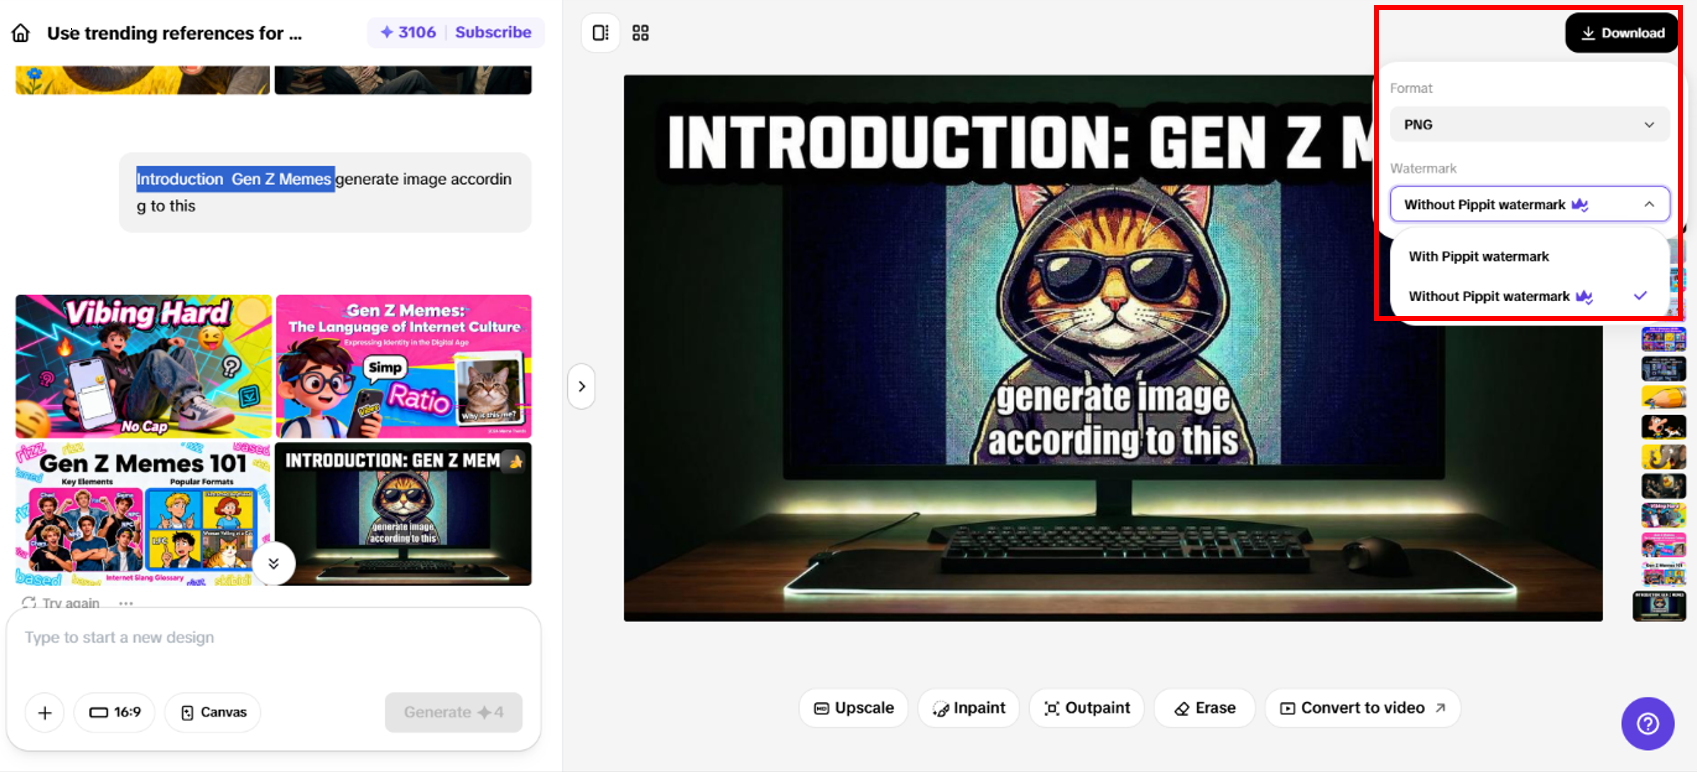
Task: Collapse the Watermark dropdown
Action: coord(1529,205)
